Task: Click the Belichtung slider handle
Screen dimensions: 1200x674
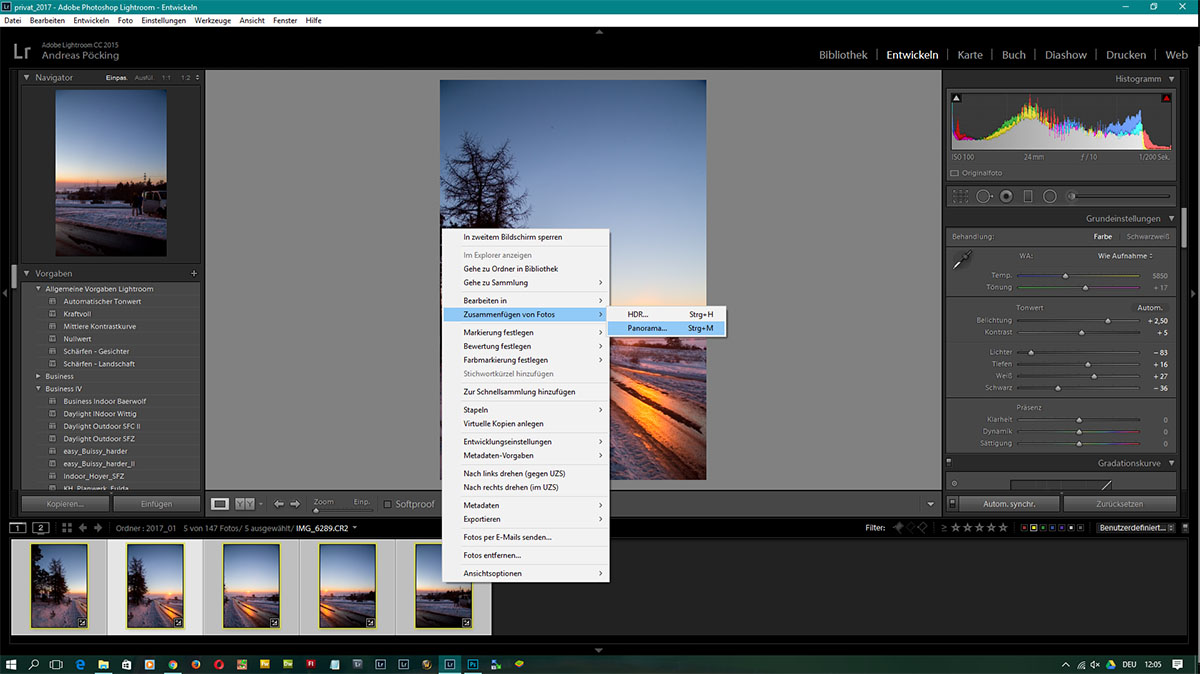Action: [1108, 321]
